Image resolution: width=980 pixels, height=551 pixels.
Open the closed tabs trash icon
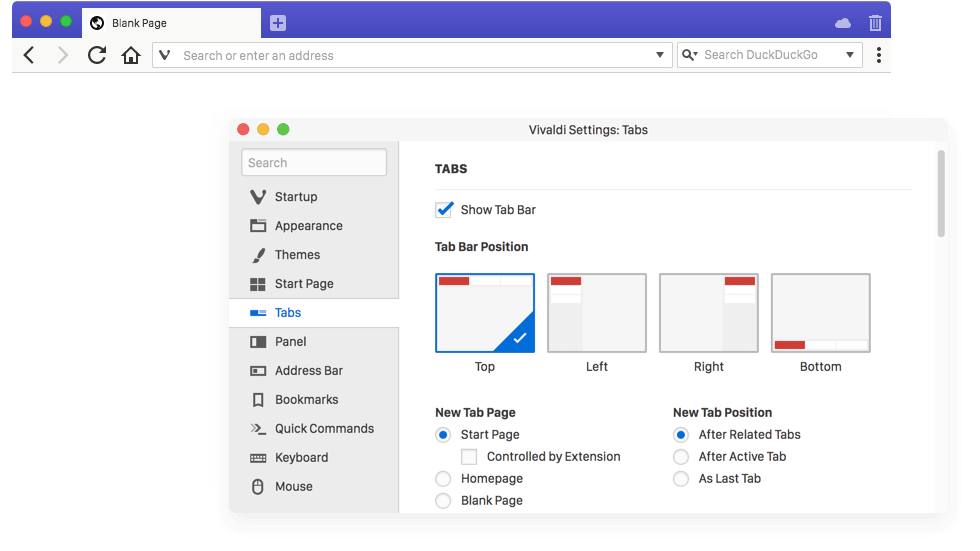875,22
